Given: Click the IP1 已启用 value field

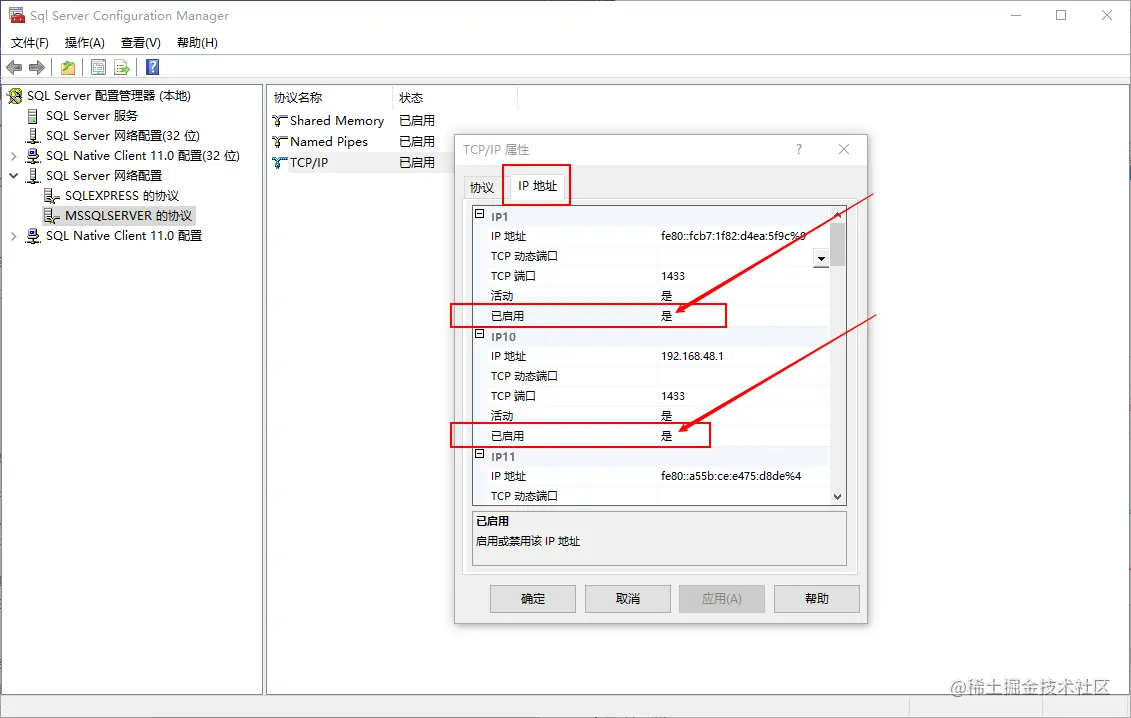Looking at the screenshot, I should [x=743, y=316].
